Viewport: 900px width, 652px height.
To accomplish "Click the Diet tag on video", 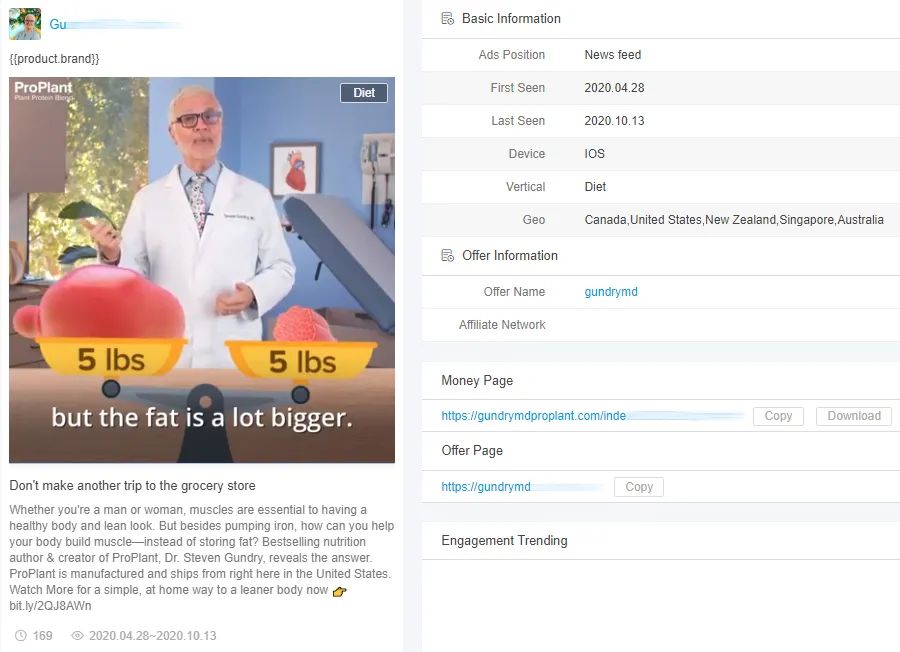I will [x=364, y=93].
